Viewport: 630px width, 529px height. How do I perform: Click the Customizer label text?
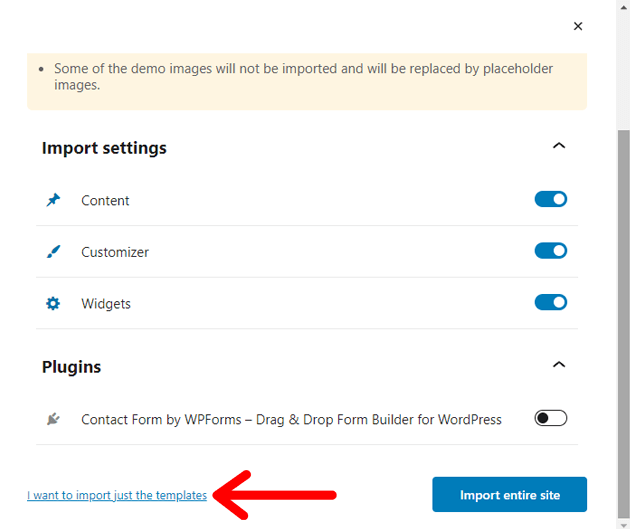[115, 253]
